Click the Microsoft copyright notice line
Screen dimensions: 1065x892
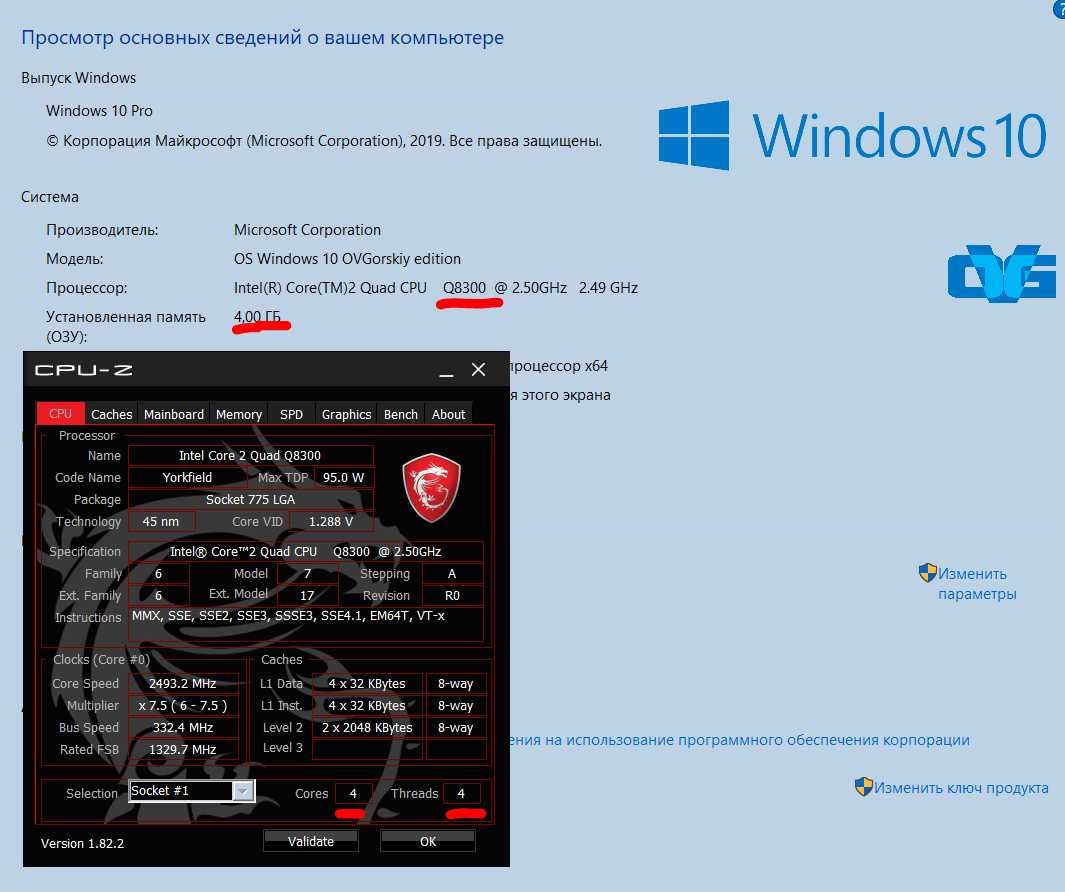pos(324,141)
